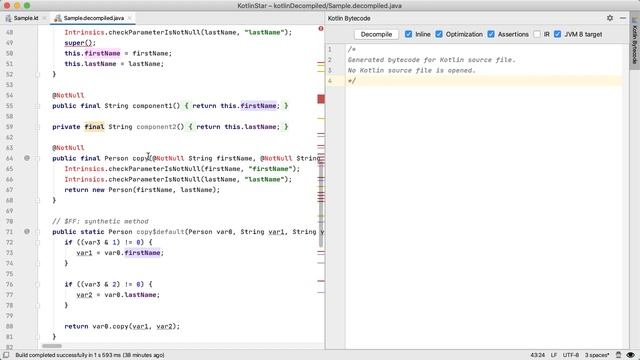Open the UTF-8 encoding selector
Viewport: 640px width, 360px height.
(x=571, y=355)
